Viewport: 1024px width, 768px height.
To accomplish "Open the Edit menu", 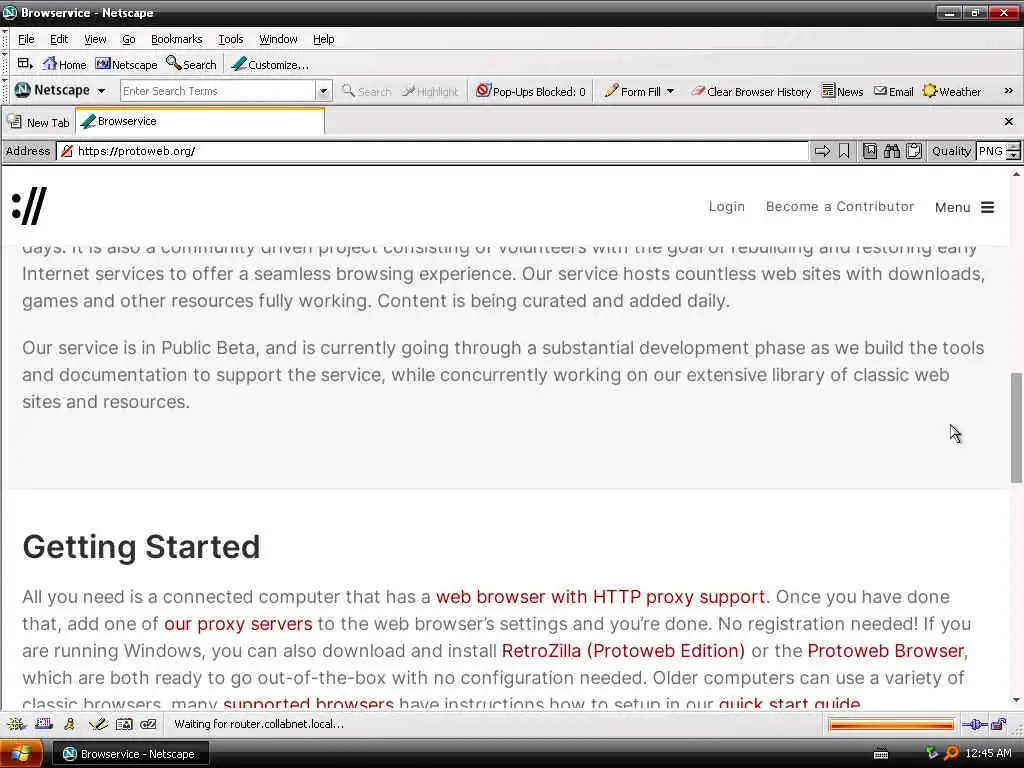I will (x=59, y=39).
